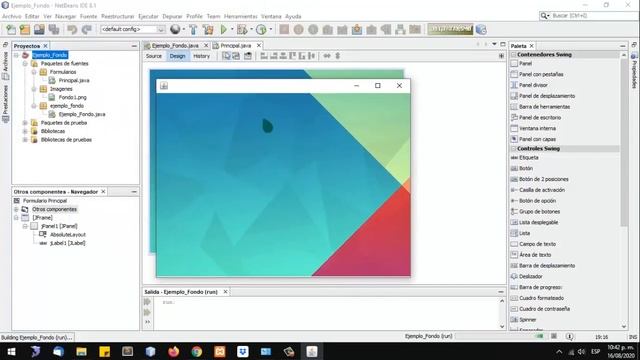The image size is (640, 360).
Task: Maximize the running Java window
Action: click(378, 85)
